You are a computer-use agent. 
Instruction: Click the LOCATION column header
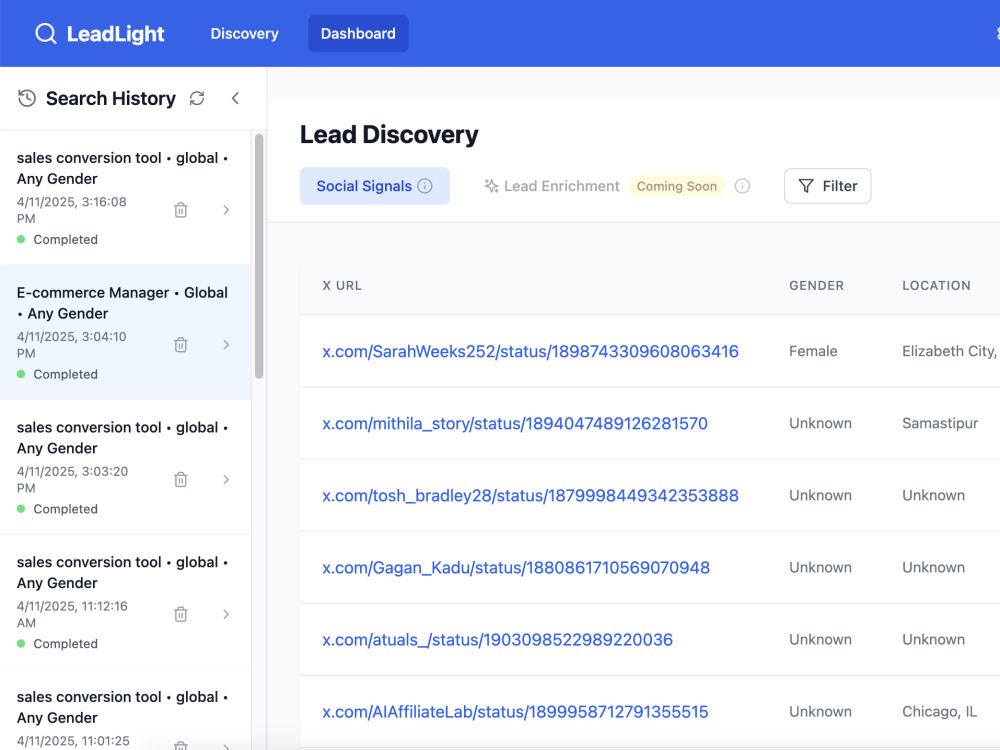point(936,286)
